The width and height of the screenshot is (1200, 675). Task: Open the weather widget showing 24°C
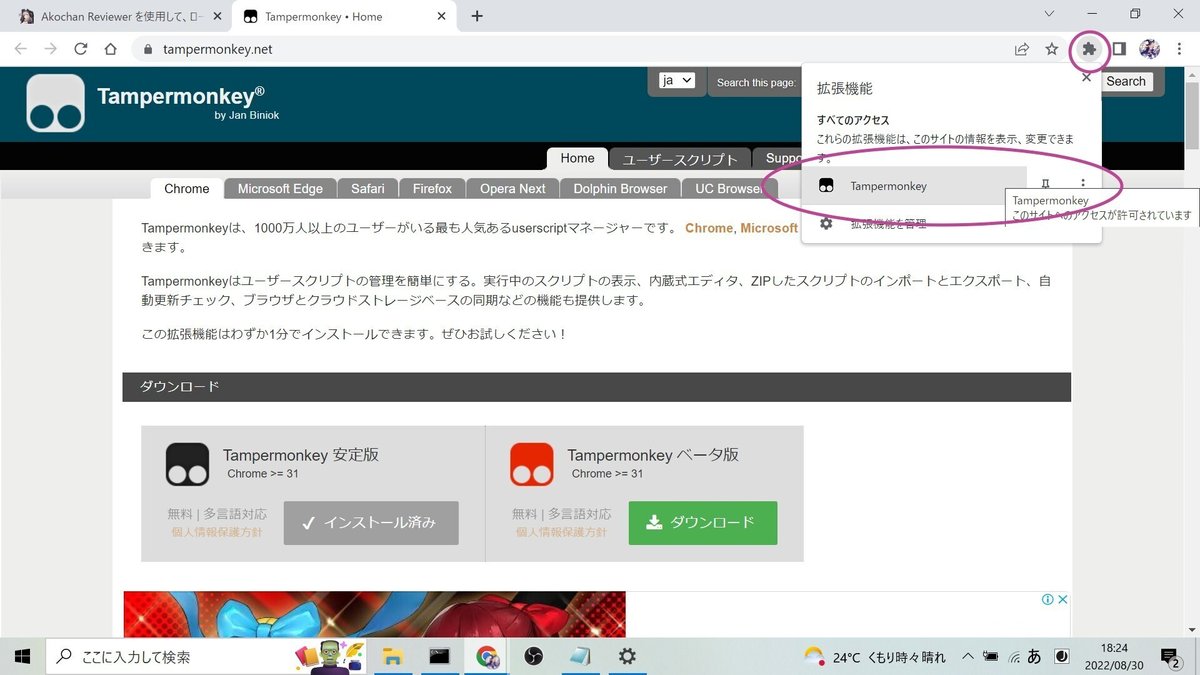(875, 657)
